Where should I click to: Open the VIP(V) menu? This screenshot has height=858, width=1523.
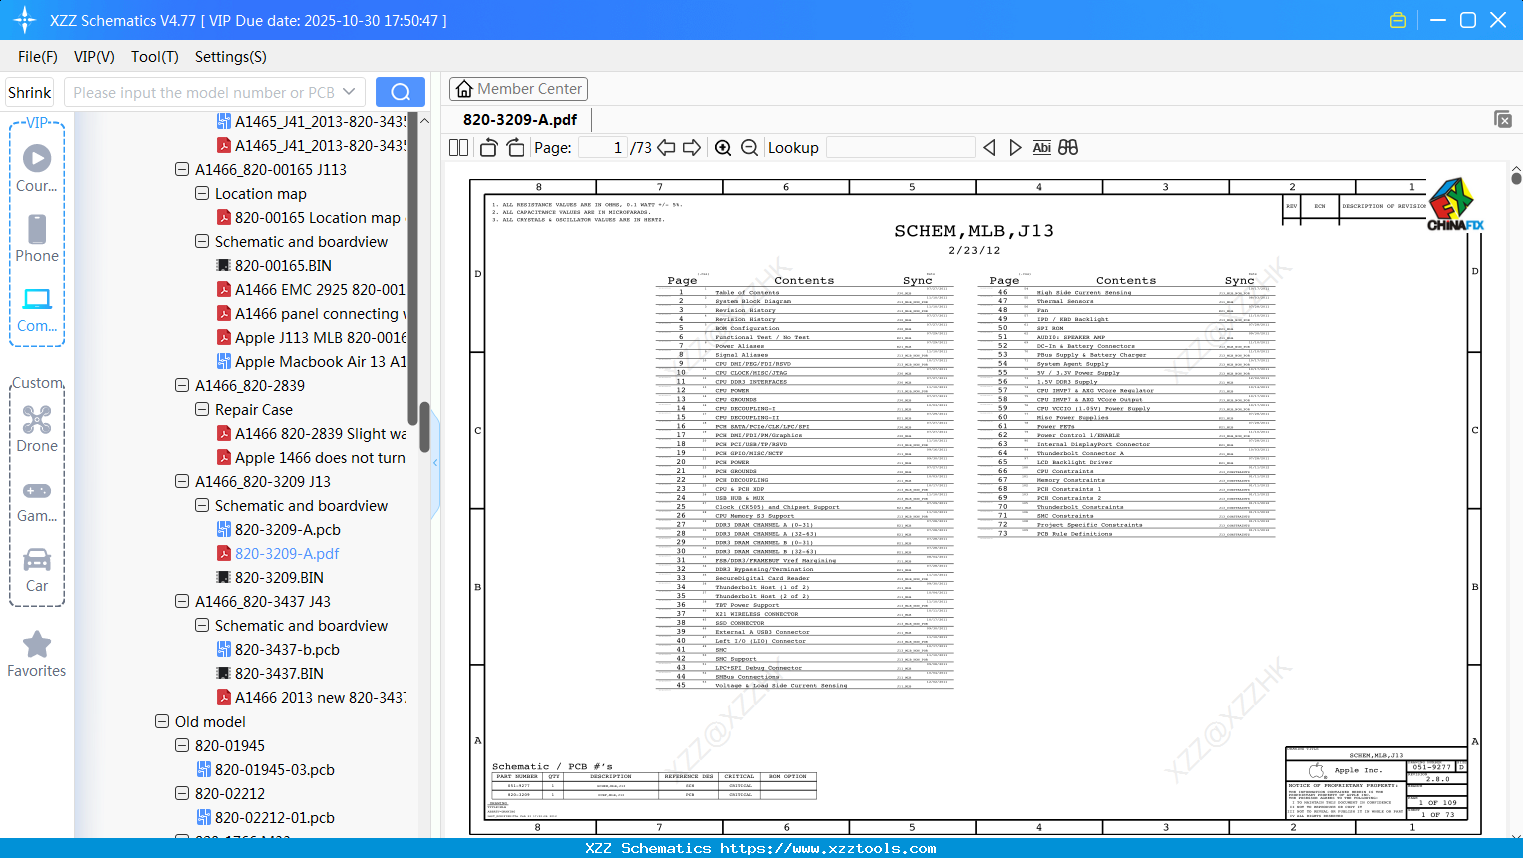[x=94, y=57]
